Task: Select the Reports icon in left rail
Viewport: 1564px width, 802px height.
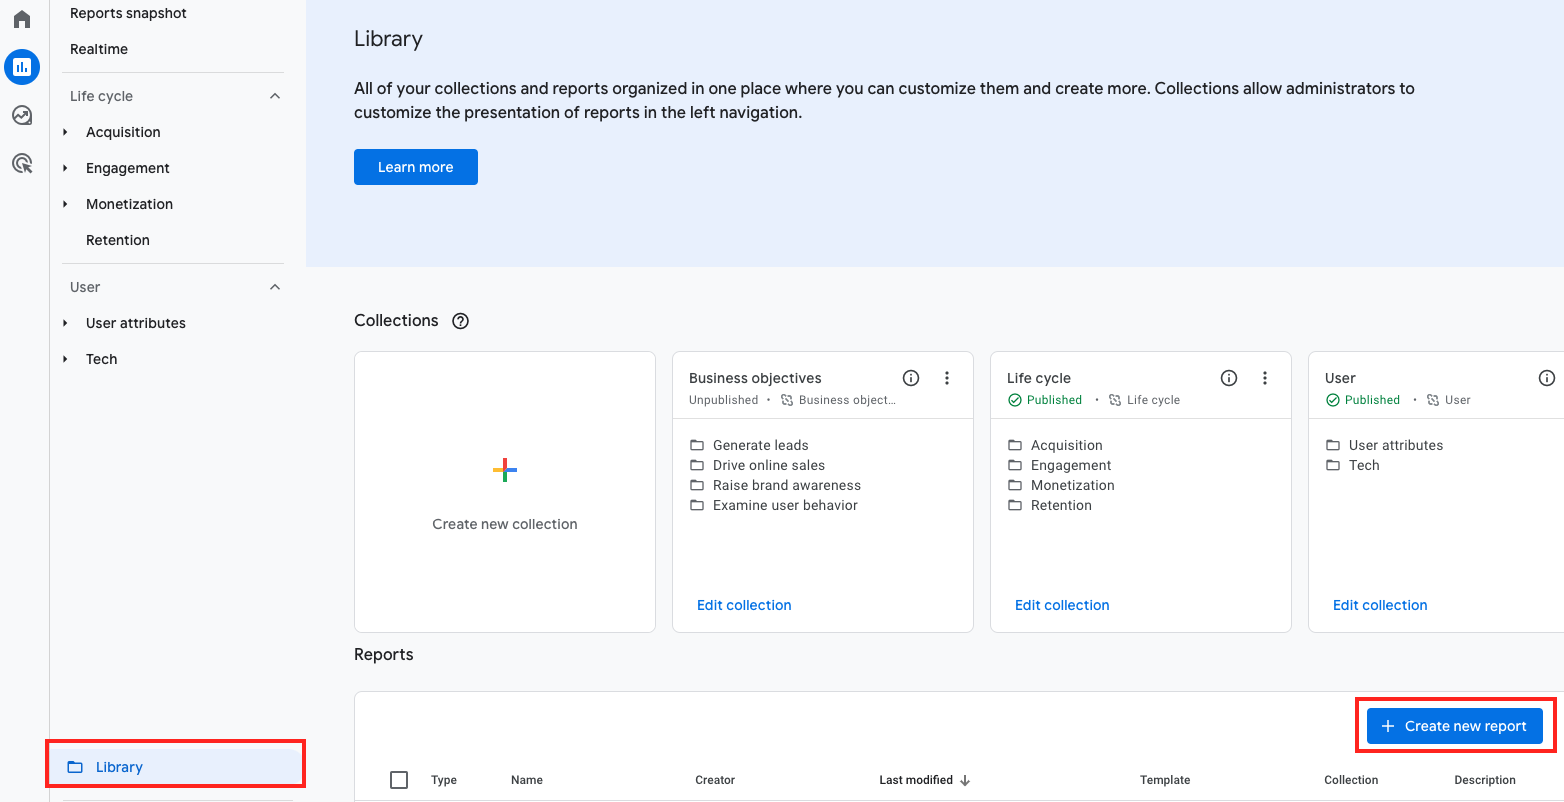Action: coord(22,66)
